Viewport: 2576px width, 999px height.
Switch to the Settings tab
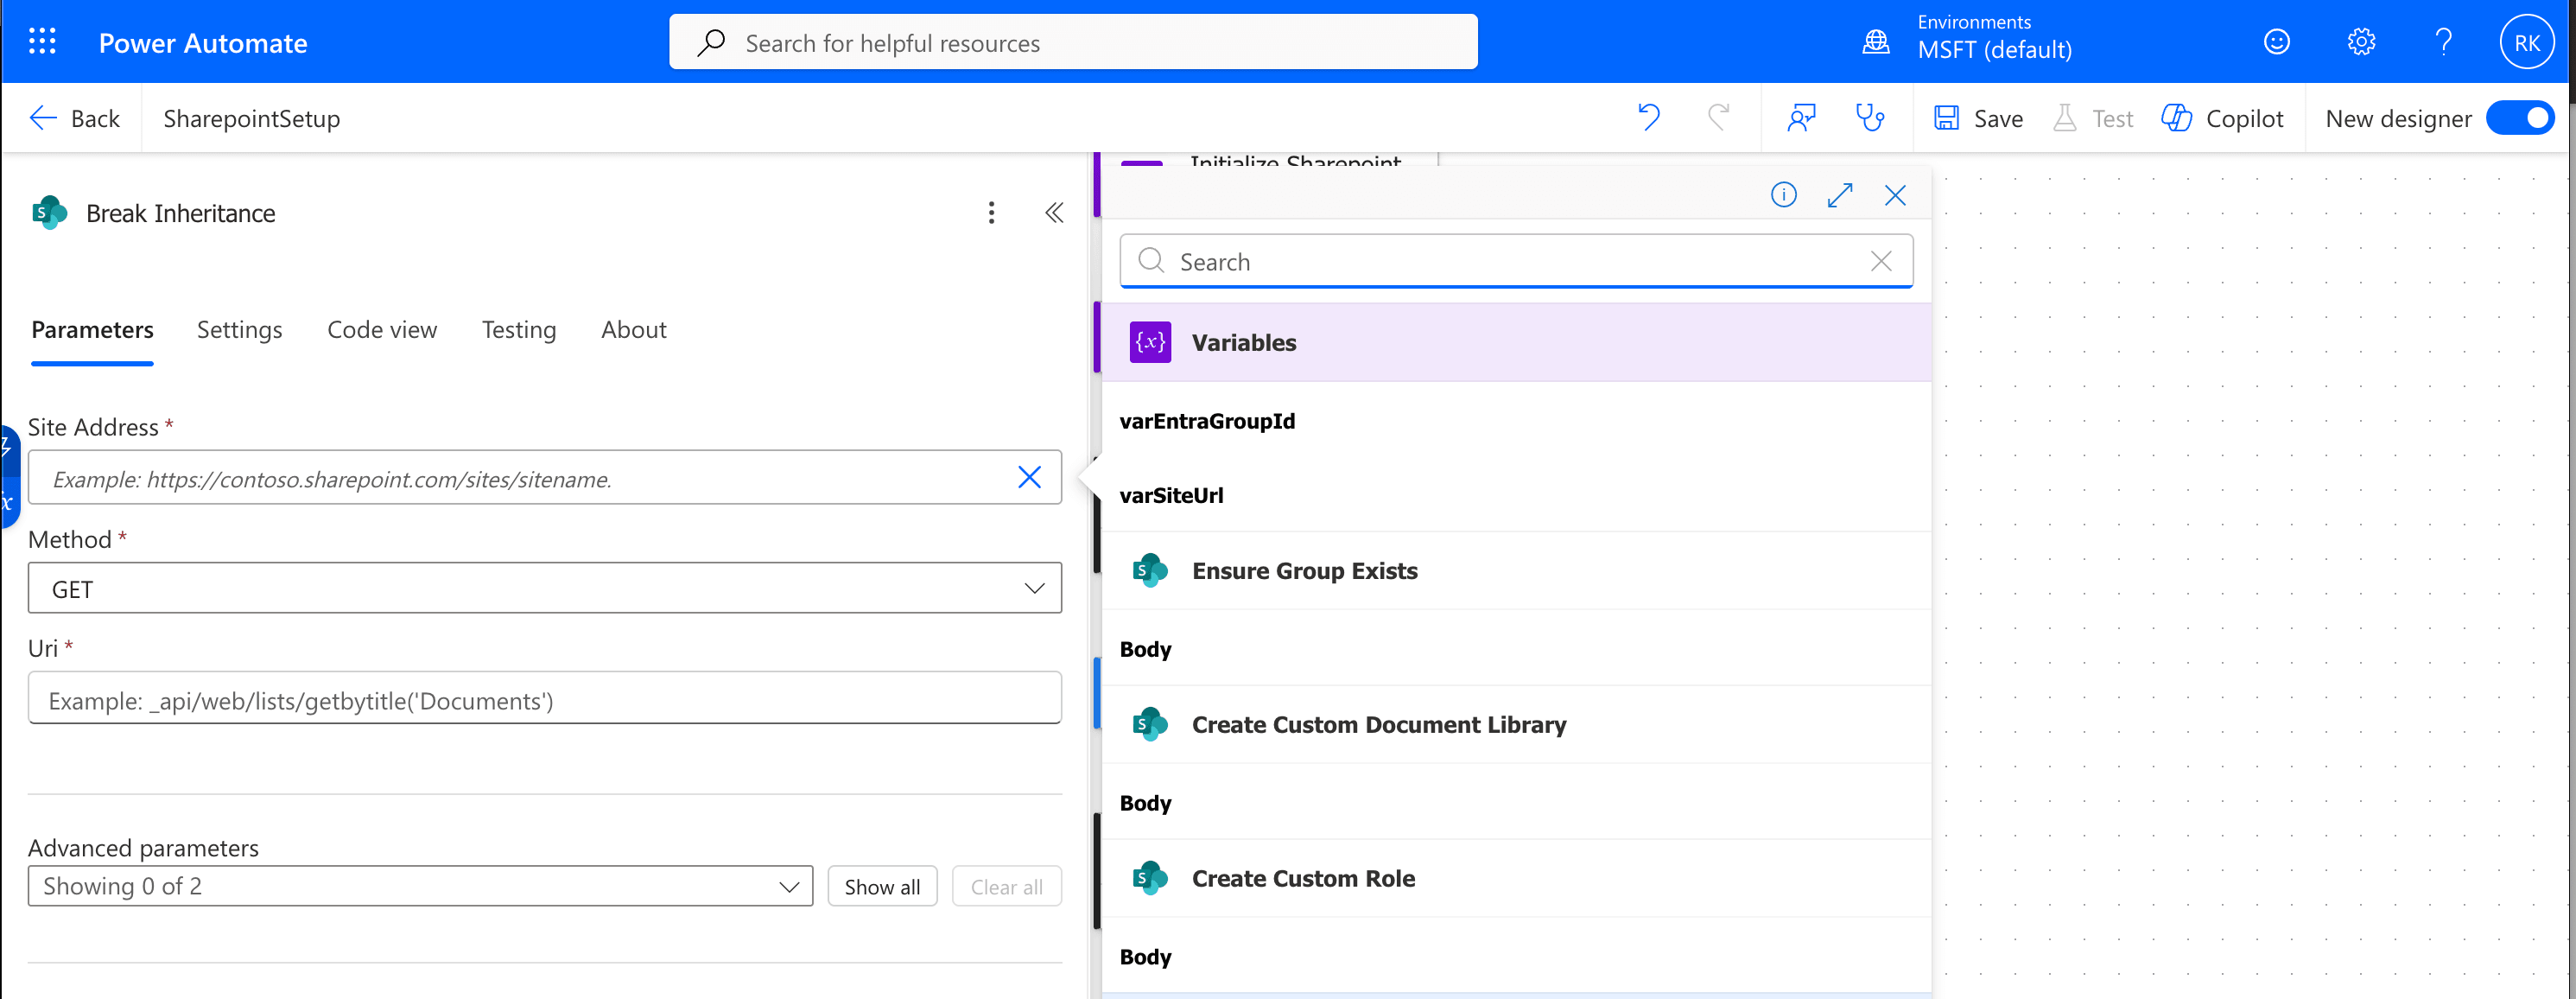point(239,330)
